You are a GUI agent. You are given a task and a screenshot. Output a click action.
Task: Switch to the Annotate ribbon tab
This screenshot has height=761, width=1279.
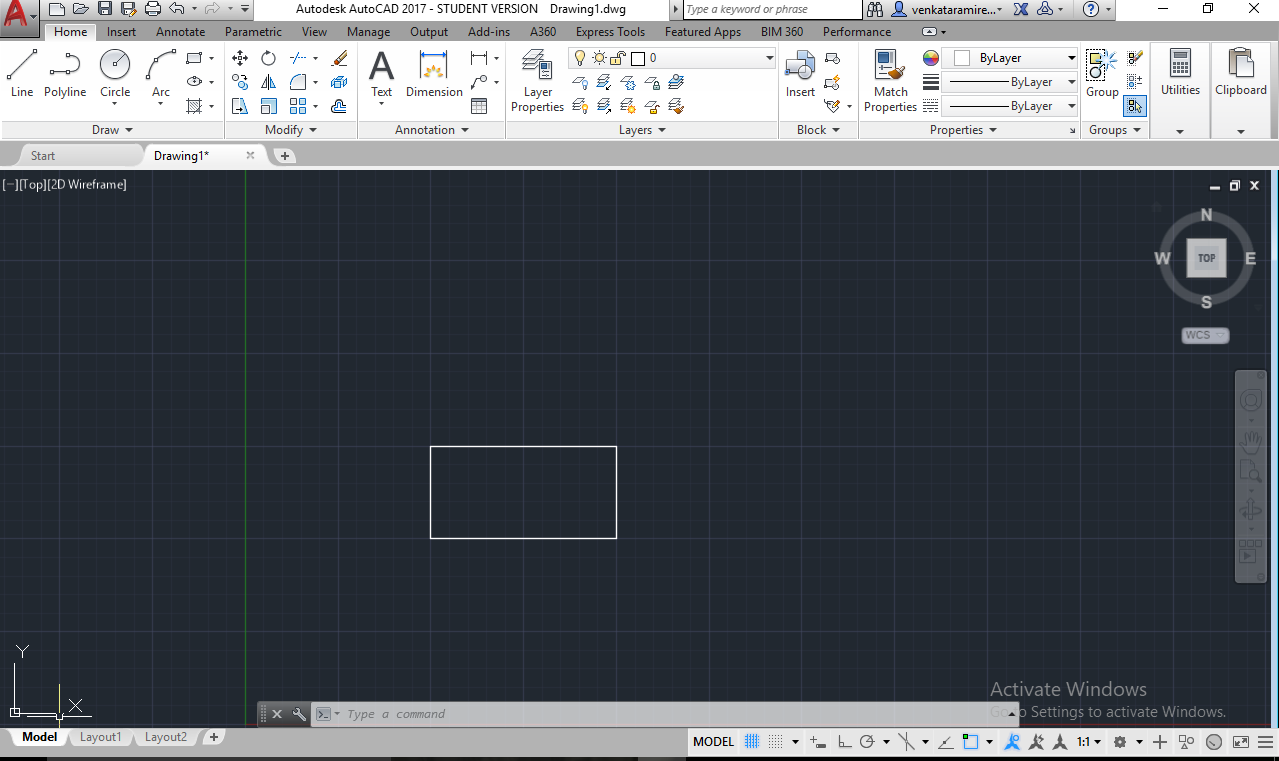click(x=180, y=31)
